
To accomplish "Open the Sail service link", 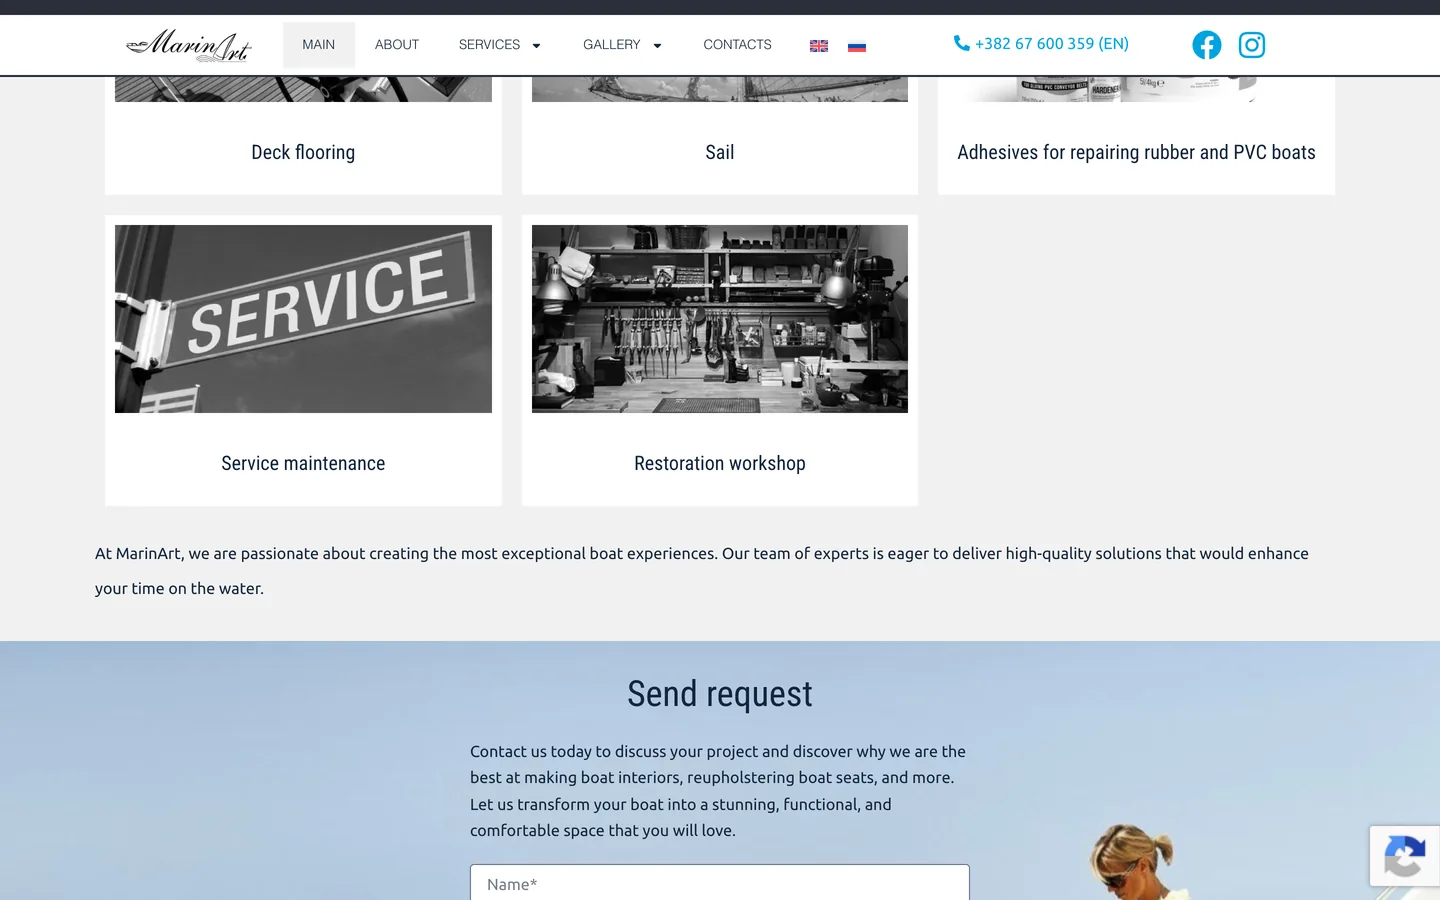I will pyautogui.click(x=720, y=152).
